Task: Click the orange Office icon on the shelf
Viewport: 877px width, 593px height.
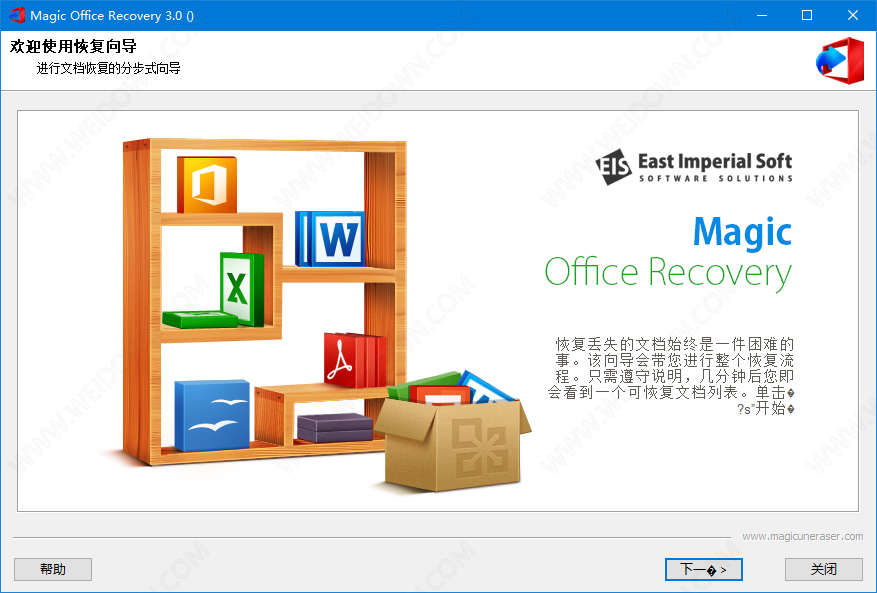Action: [x=207, y=185]
